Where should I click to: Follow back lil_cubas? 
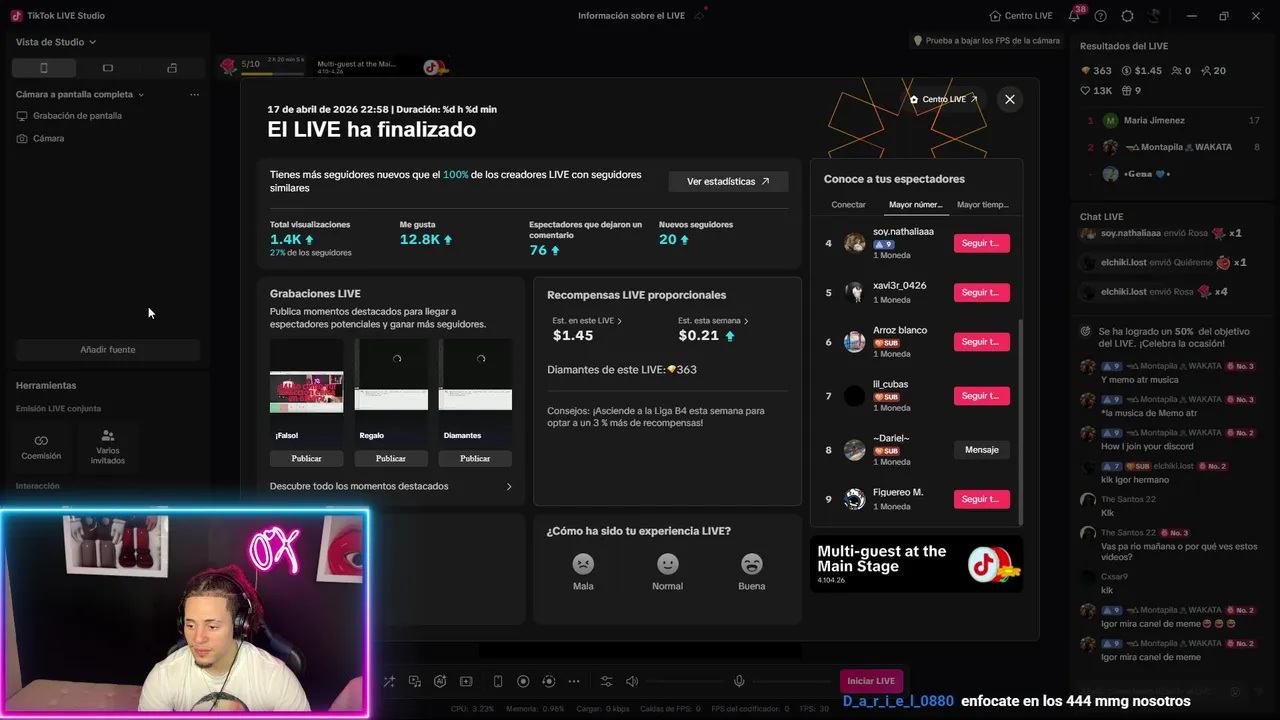[981, 396]
